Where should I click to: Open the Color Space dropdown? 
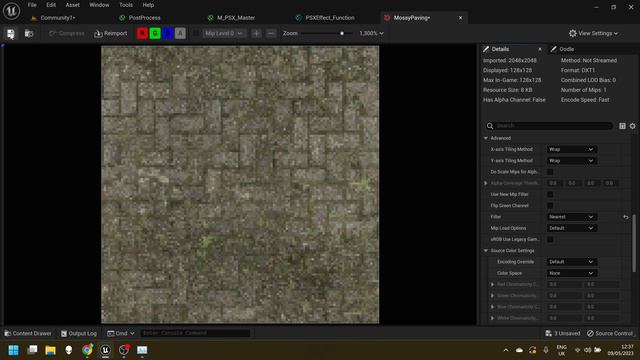[571, 273]
